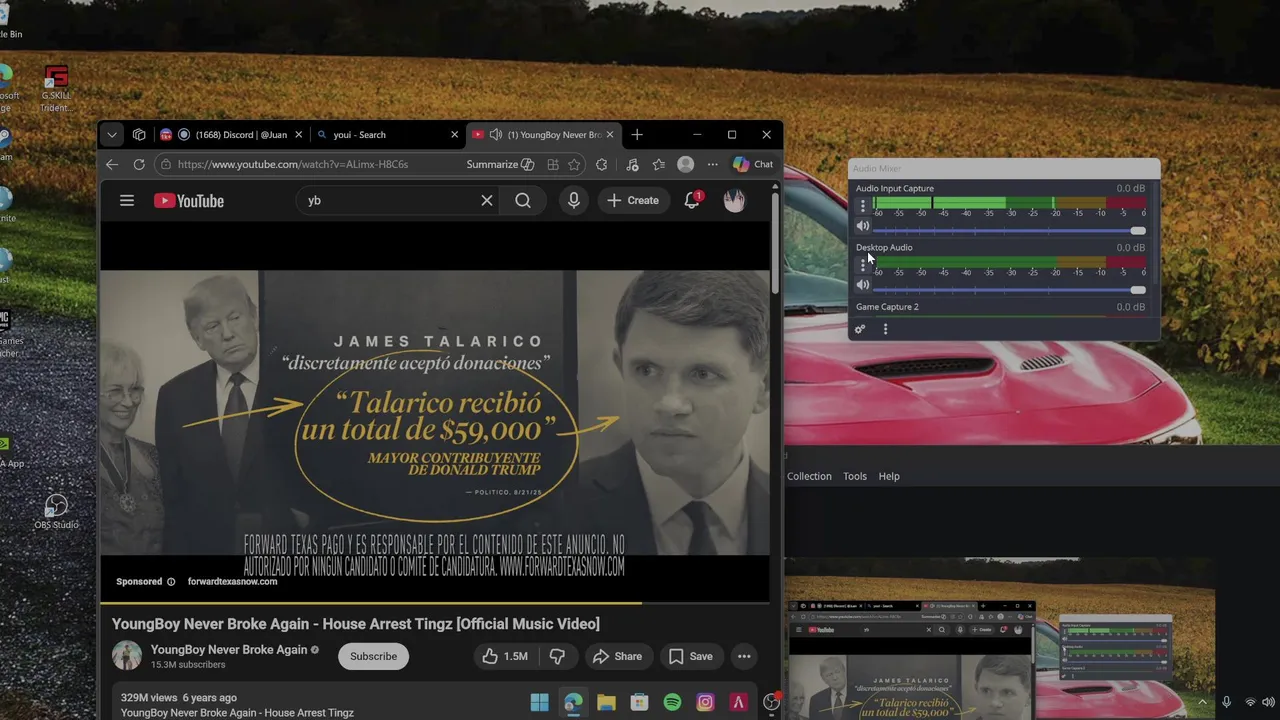Open G.SKILL Trident desktop shortcut

click(x=56, y=89)
